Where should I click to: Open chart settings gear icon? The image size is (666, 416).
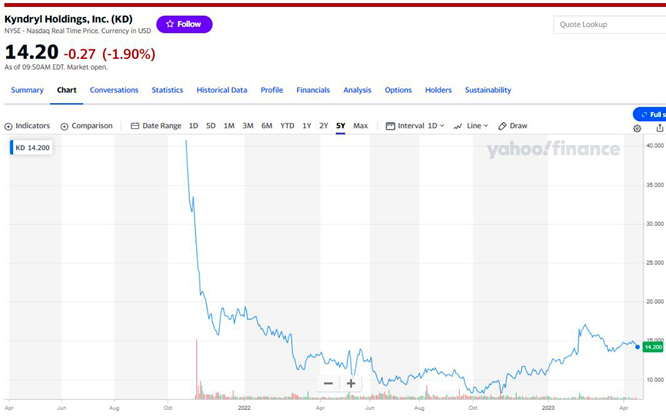click(x=637, y=128)
